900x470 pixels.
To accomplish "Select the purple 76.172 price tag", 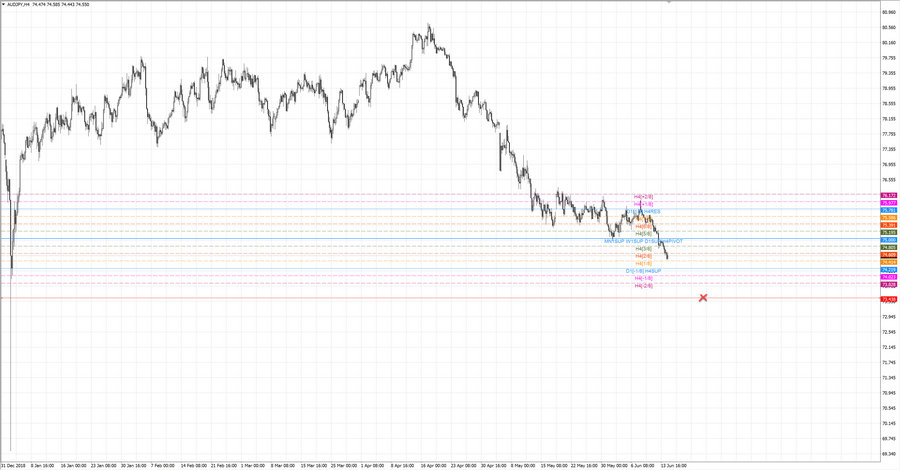I will point(889,196).
